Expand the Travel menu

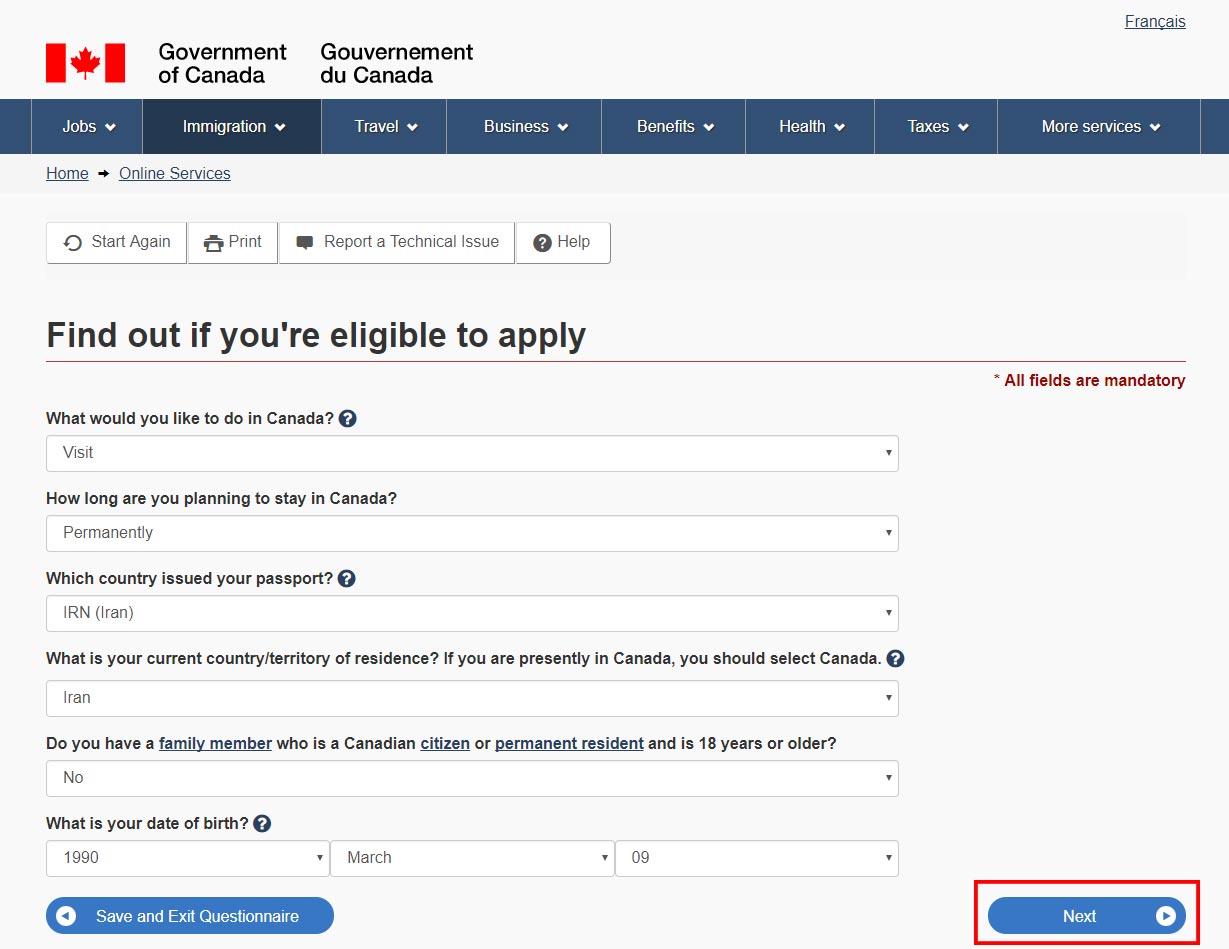point(385,127)
